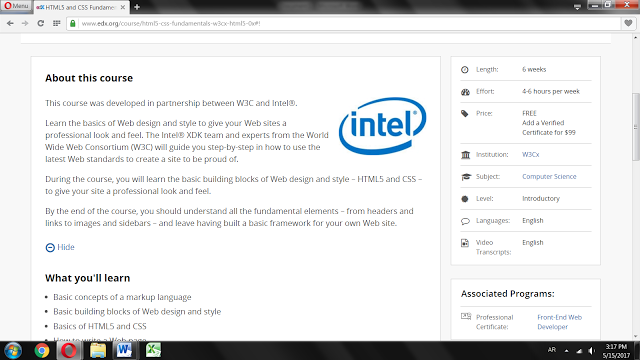The width and height of the screenshot is (640, 360).
Task: Click the Intel logo image
Action: (x=382, y=126)
